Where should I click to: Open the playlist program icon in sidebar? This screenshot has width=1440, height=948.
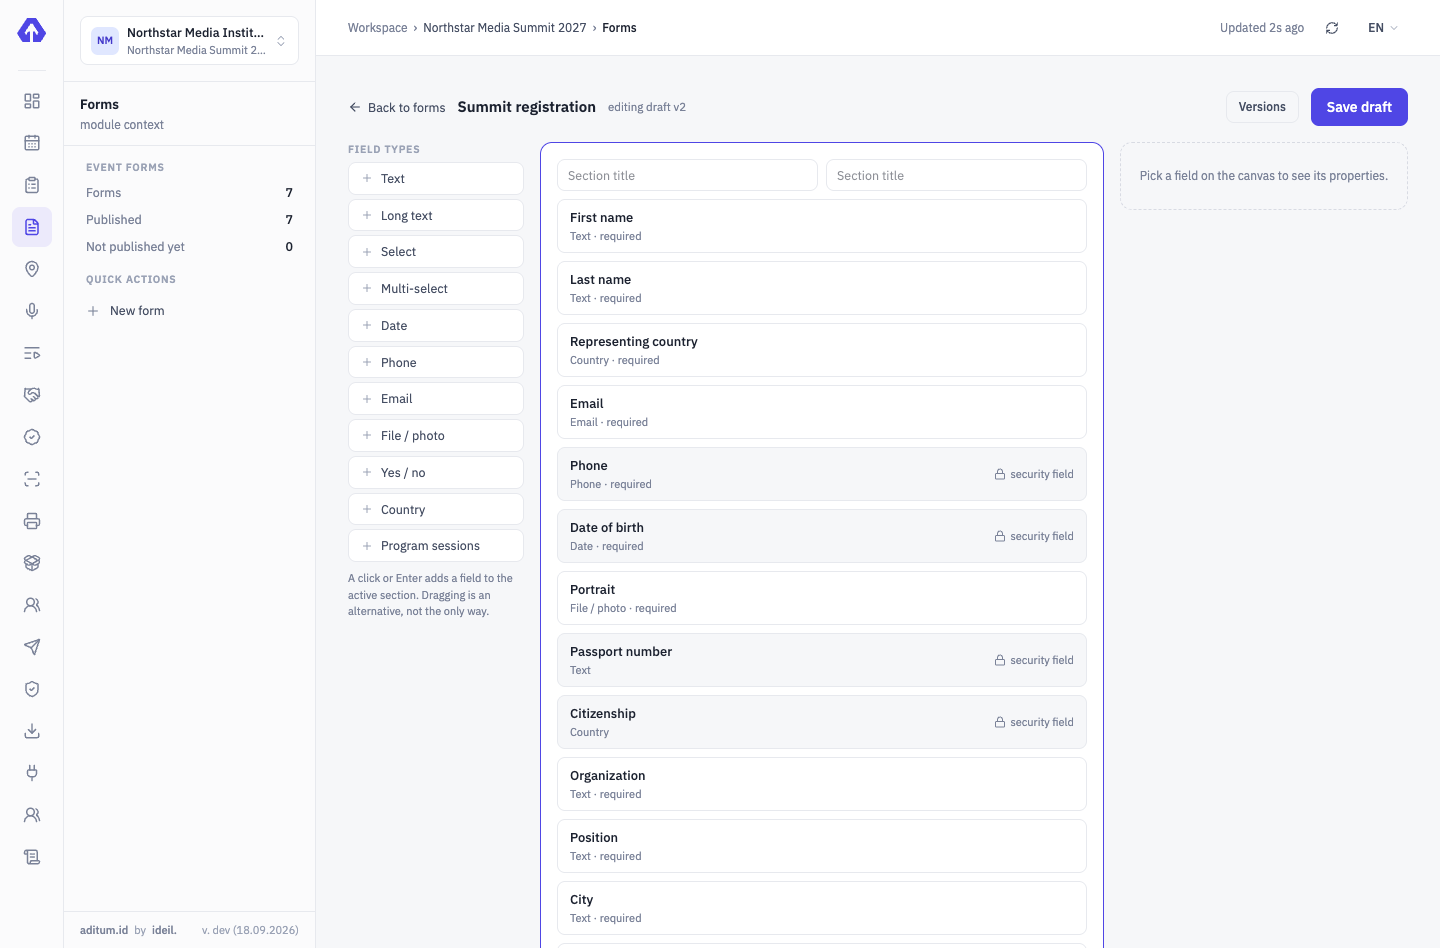coord(32,353)
